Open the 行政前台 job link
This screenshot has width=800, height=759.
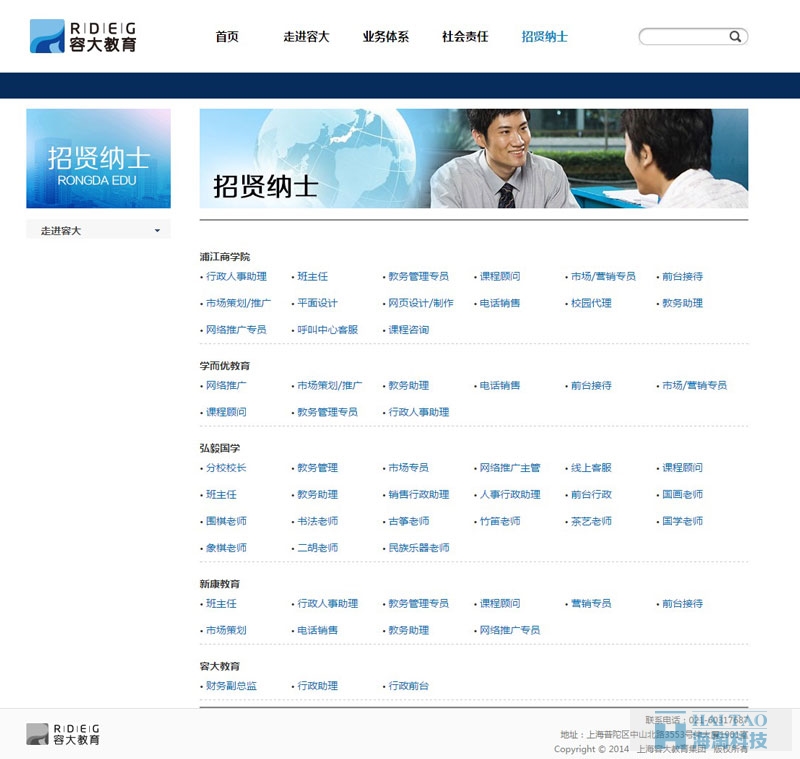pos(408,686)
